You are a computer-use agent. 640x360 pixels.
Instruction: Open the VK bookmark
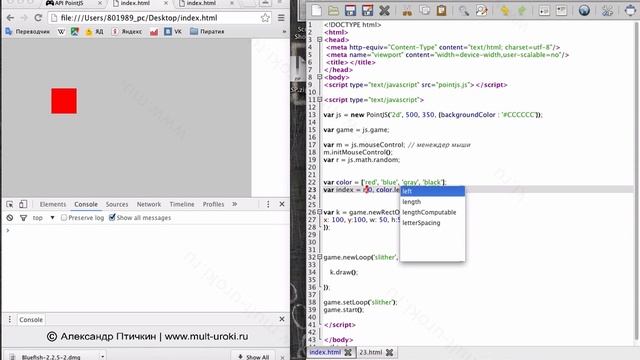pos(173,31)
